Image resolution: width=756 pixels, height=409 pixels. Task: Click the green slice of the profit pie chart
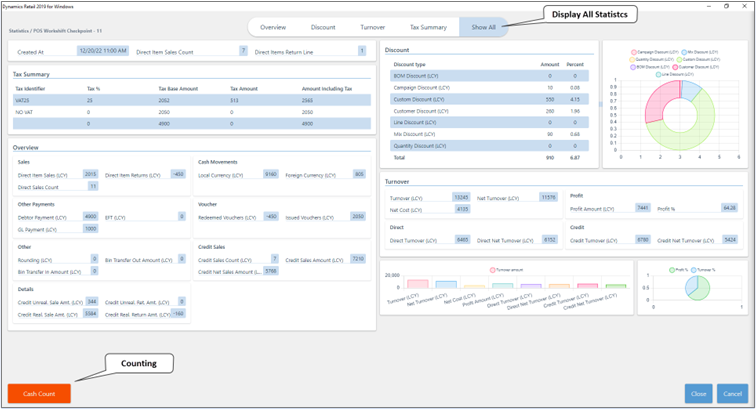700,292
